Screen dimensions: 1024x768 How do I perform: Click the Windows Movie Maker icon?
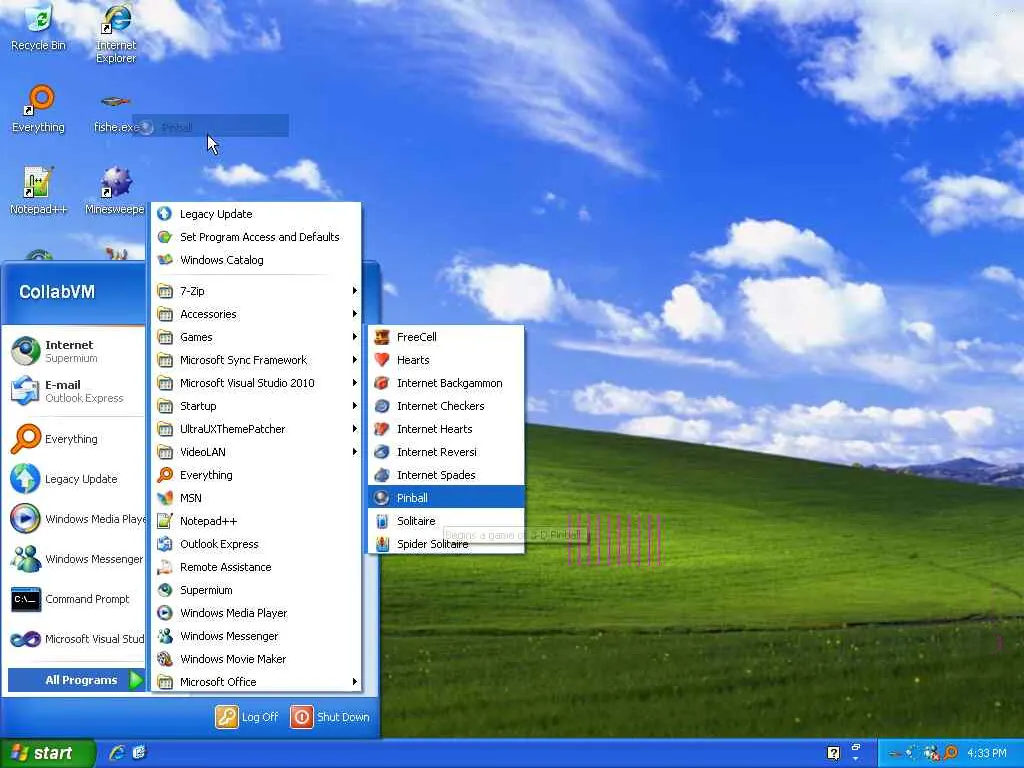click(x=165, y=658)
